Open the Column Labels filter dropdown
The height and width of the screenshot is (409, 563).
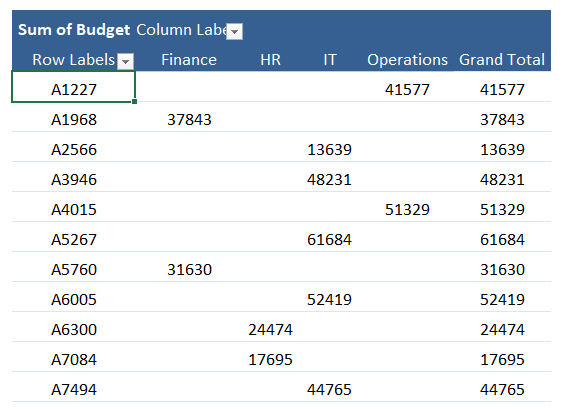(234, 32)
